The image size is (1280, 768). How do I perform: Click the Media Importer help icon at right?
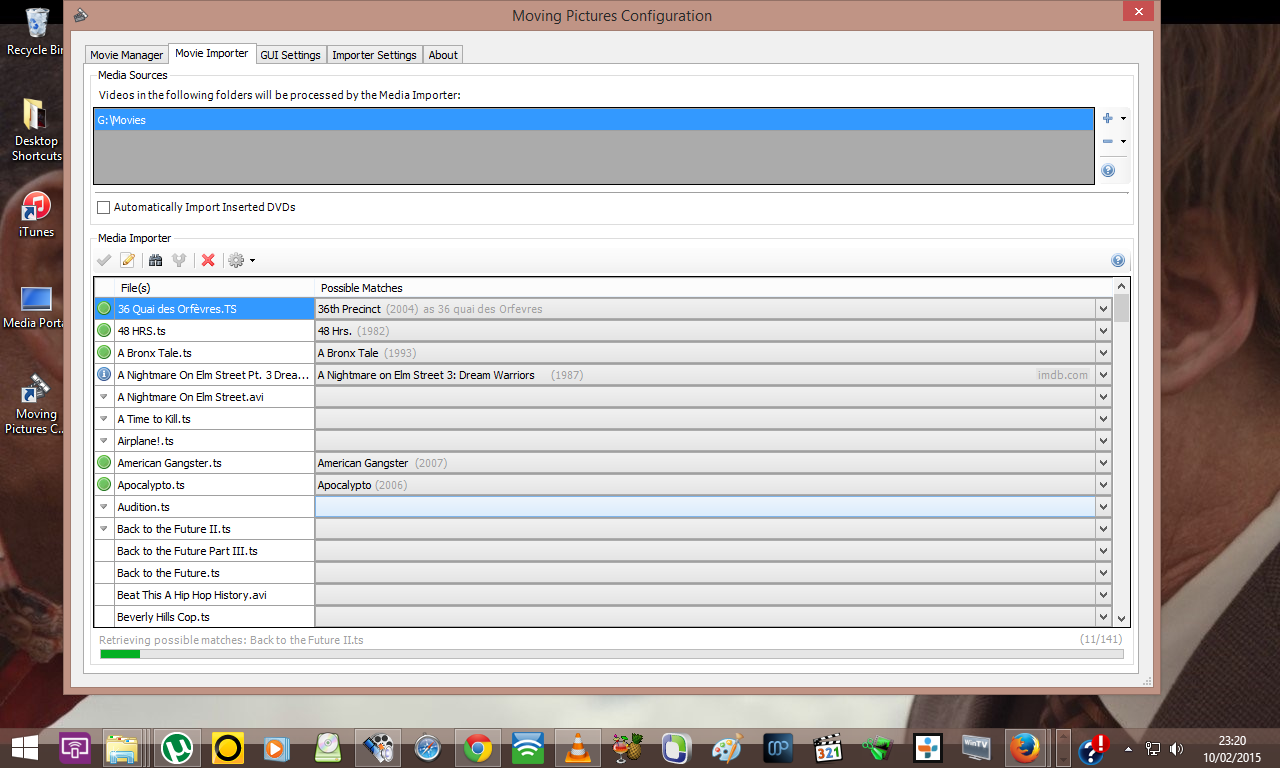coord(1118,261)
